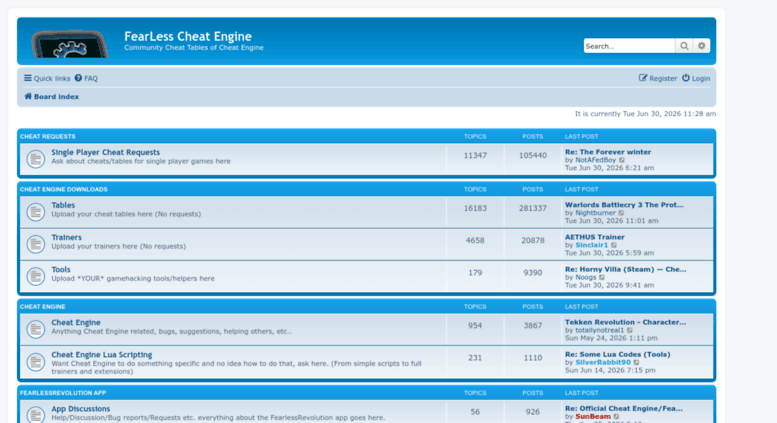Click the Tools forum icon
The height and width of the screenshot is (423, 777).
(x=36, y=276)
